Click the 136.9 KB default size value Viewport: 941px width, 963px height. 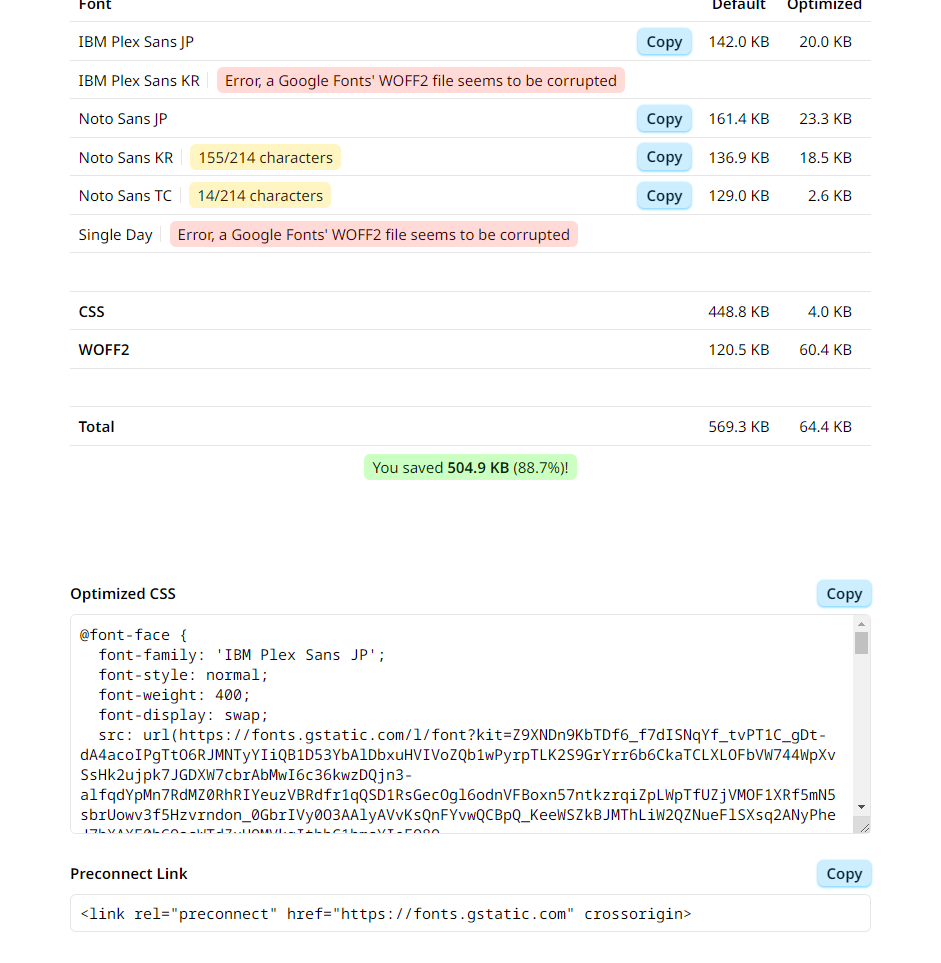click(739, 158)
